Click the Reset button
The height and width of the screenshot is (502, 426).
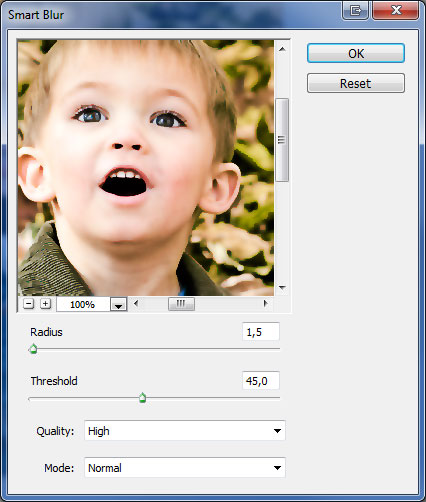pos(356,83)
